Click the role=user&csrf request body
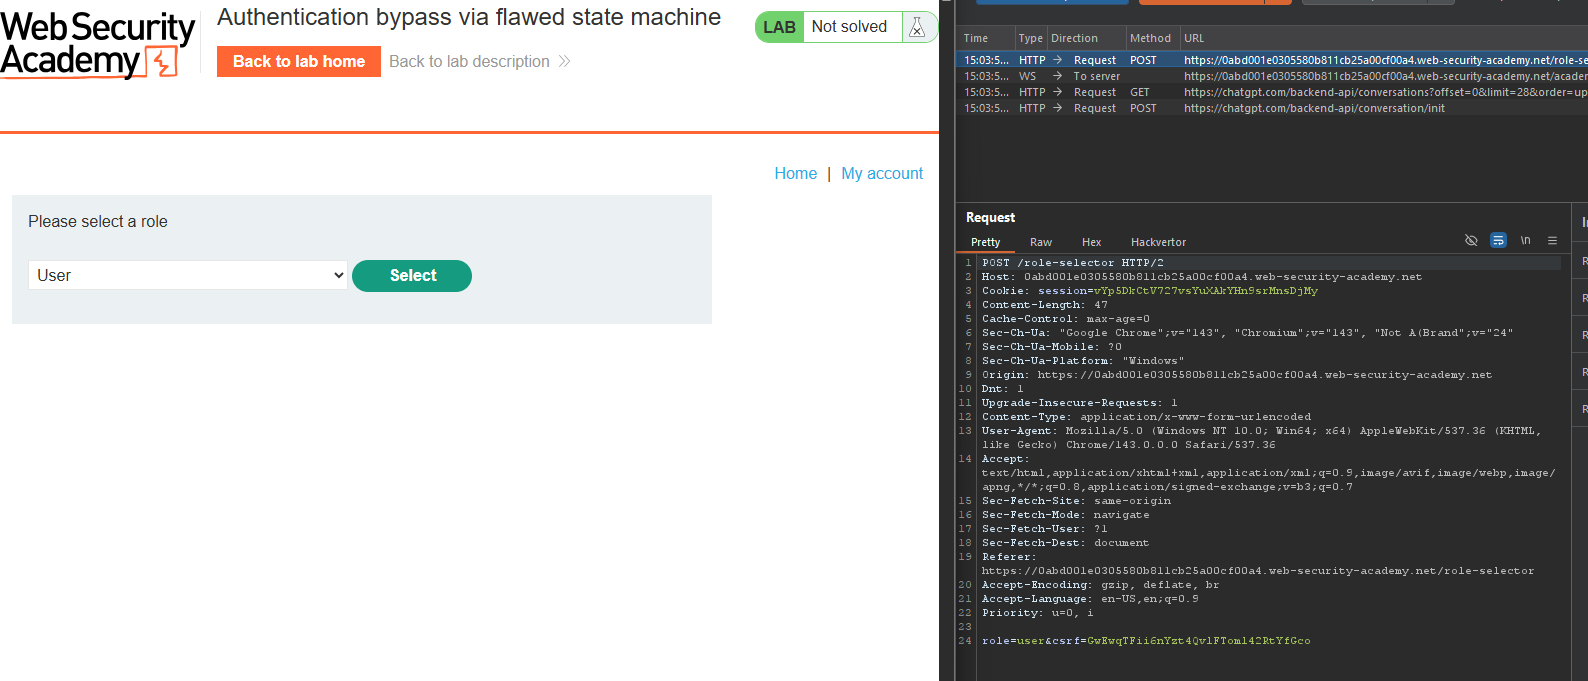The width and height of the screenshot is (1588, 681). [x=1145, y=641]
